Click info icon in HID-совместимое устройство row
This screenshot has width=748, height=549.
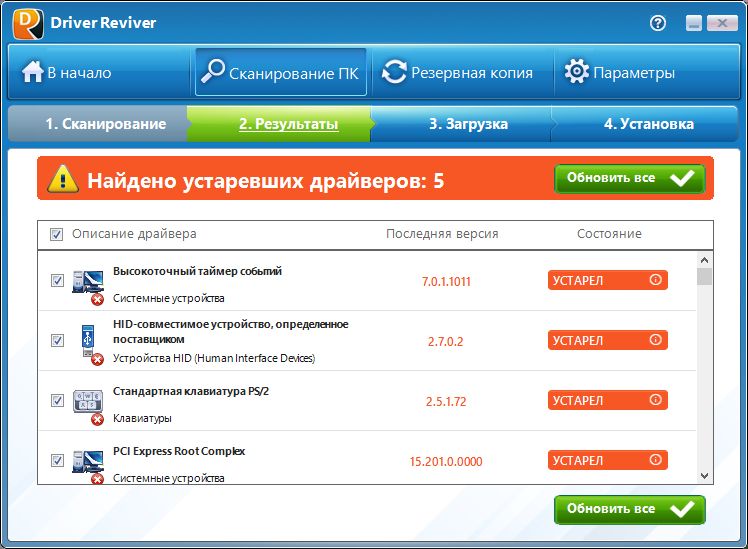click(655, 340)
